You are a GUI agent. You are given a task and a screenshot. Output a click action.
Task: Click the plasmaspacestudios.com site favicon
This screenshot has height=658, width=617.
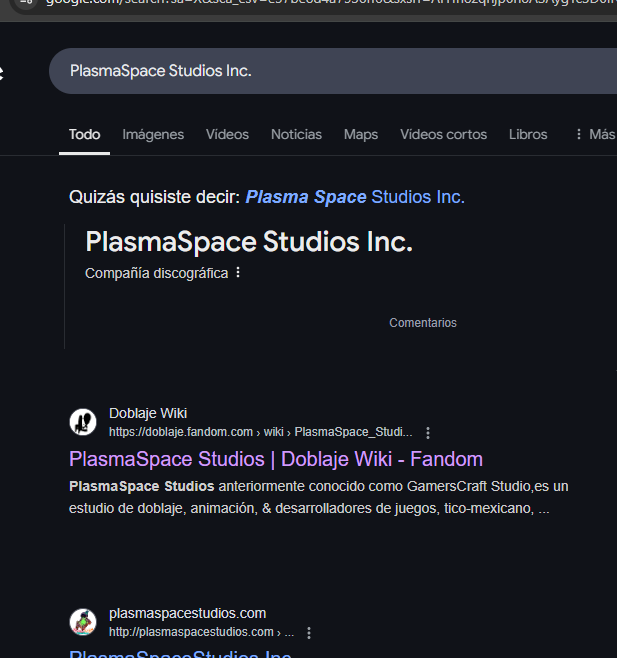[83, 622]
